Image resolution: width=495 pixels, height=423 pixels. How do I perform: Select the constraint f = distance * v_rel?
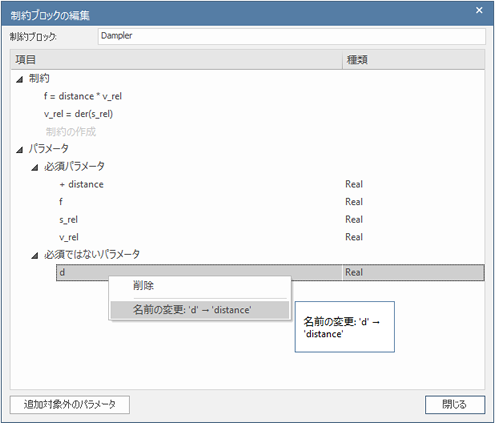[x=83, y=96]
